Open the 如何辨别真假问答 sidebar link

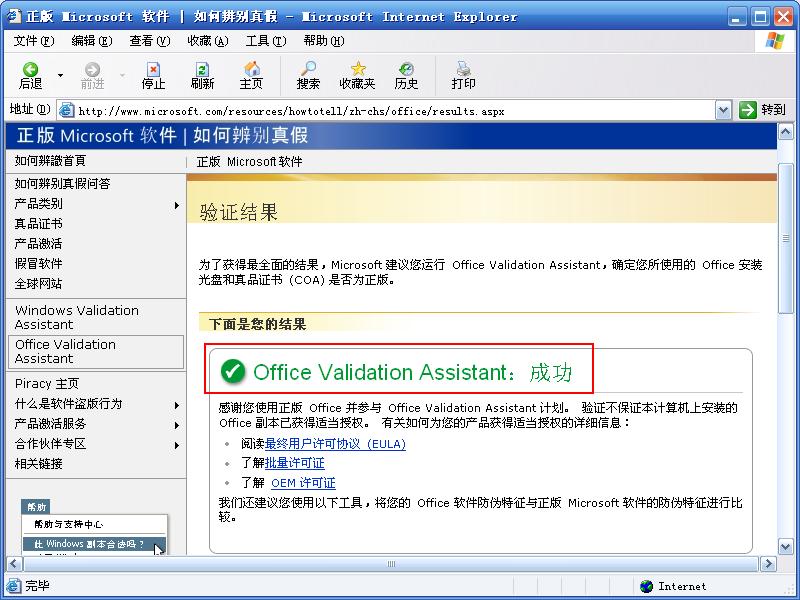pos(62,183)
